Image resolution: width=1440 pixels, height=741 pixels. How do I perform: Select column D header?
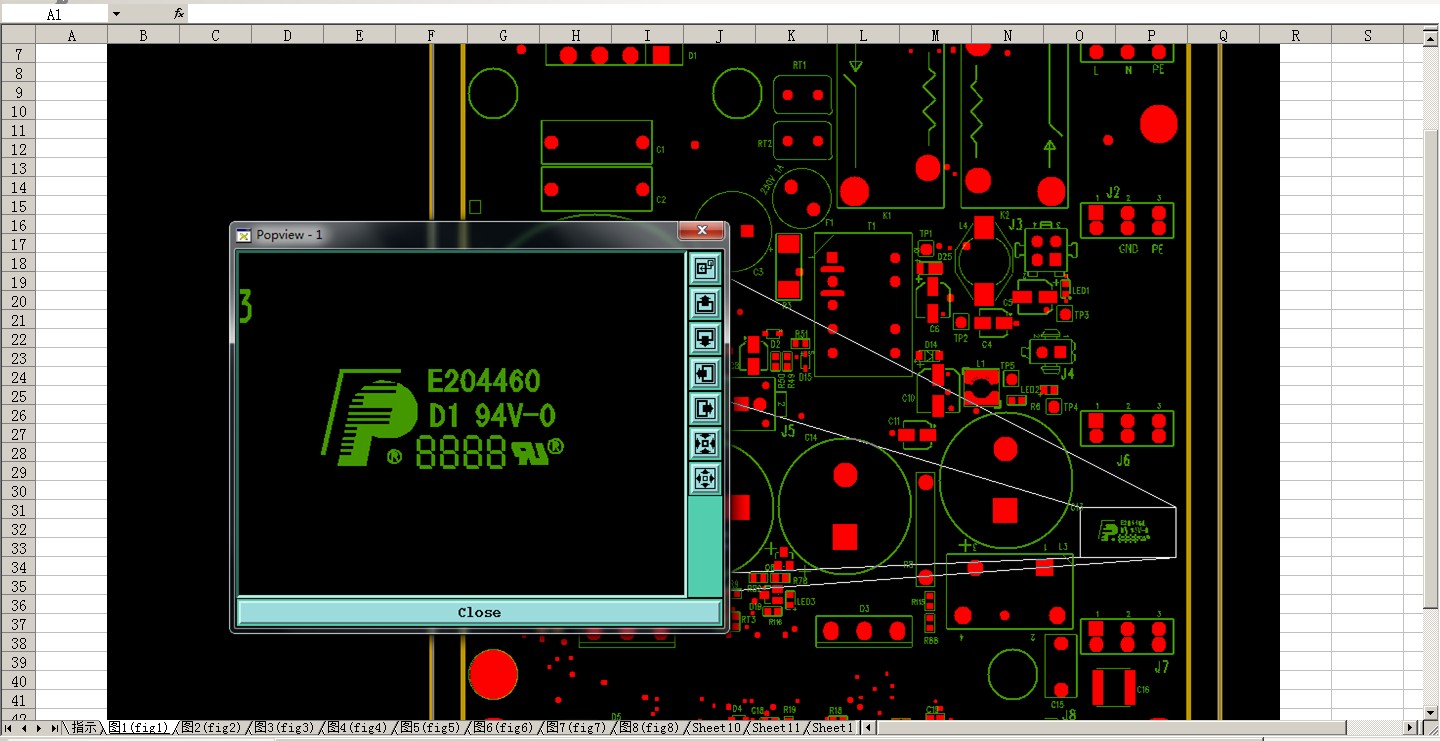coord(288,35)
